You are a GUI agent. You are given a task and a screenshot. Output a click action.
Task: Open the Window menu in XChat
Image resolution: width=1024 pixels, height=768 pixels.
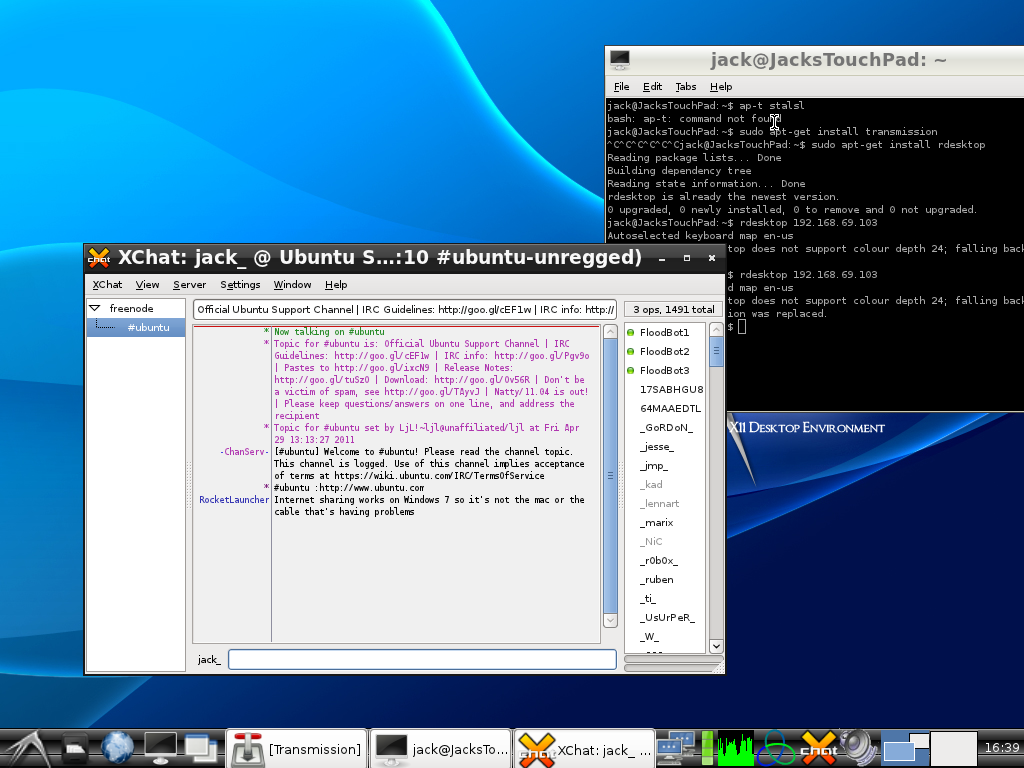292,285
